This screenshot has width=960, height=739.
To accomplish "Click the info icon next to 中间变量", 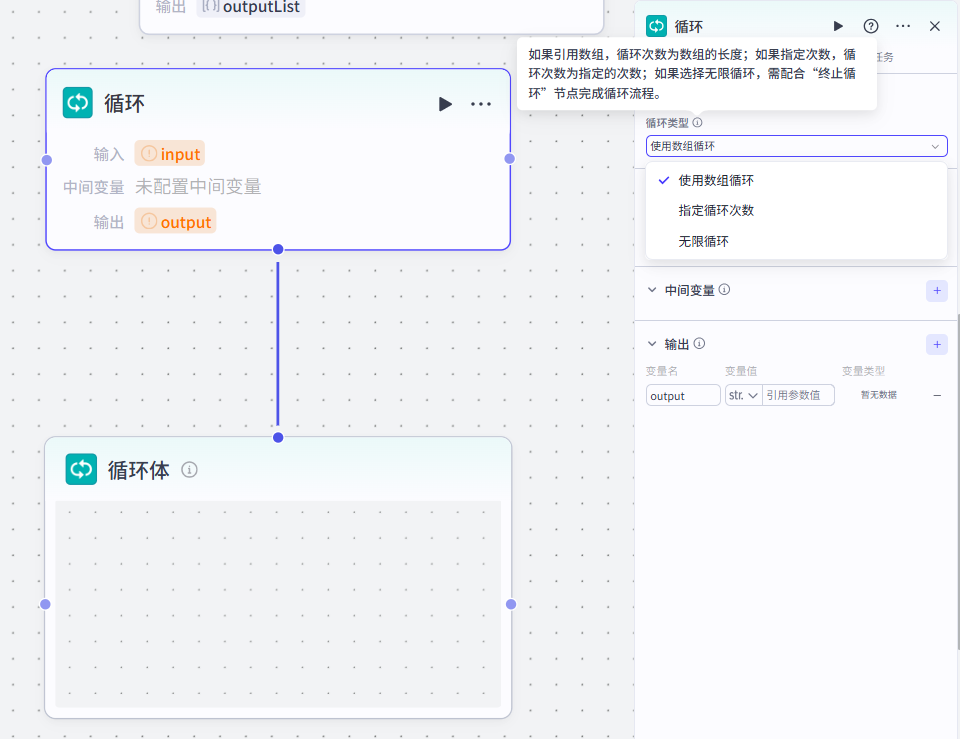I will (724, 290).
